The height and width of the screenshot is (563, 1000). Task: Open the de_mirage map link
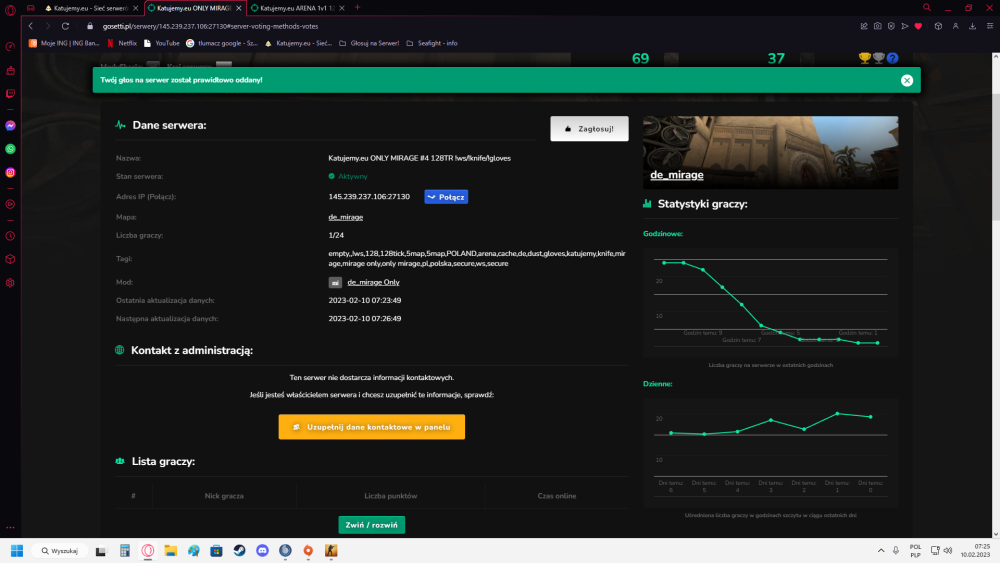346,217
